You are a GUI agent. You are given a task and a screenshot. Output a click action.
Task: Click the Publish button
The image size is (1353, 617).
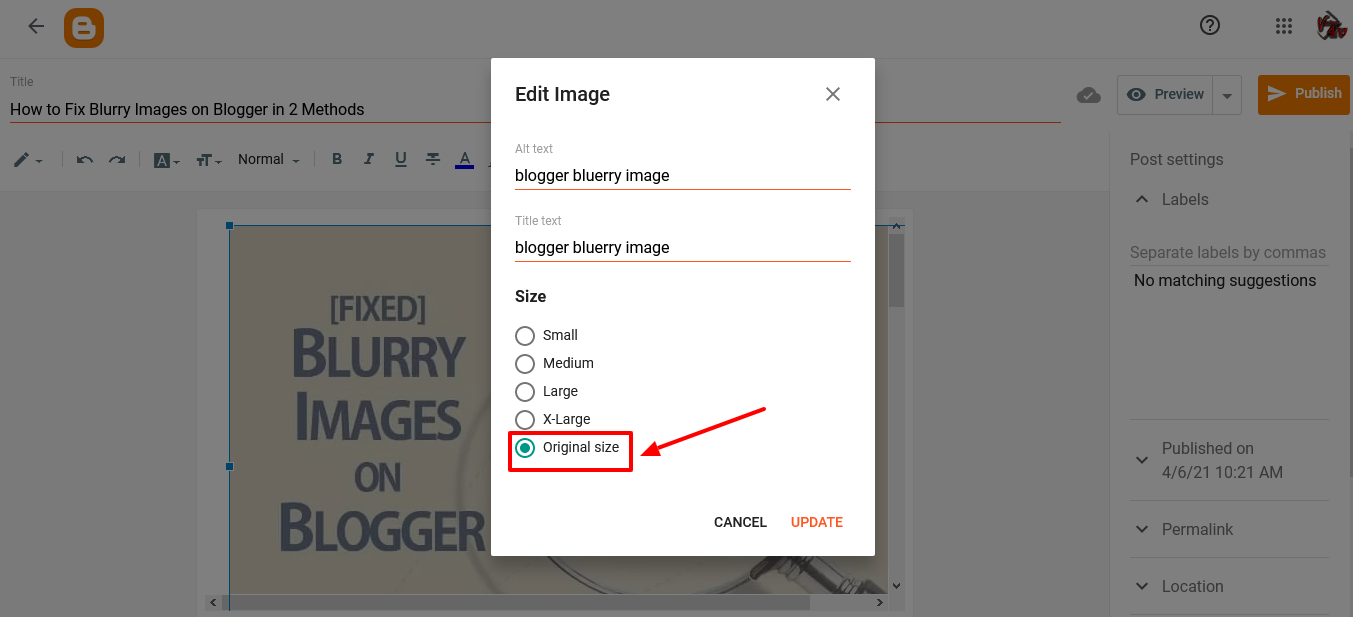click(x=1304, y=94)
